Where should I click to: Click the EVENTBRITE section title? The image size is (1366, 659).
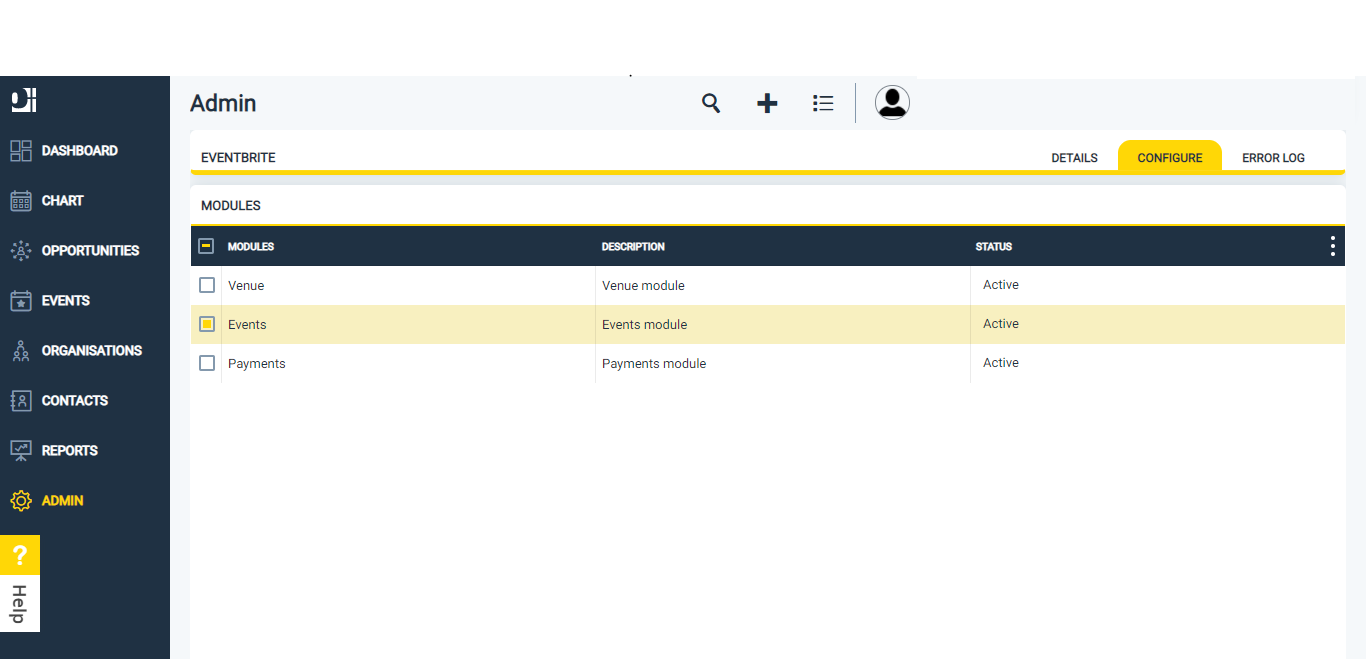point(238,158)
